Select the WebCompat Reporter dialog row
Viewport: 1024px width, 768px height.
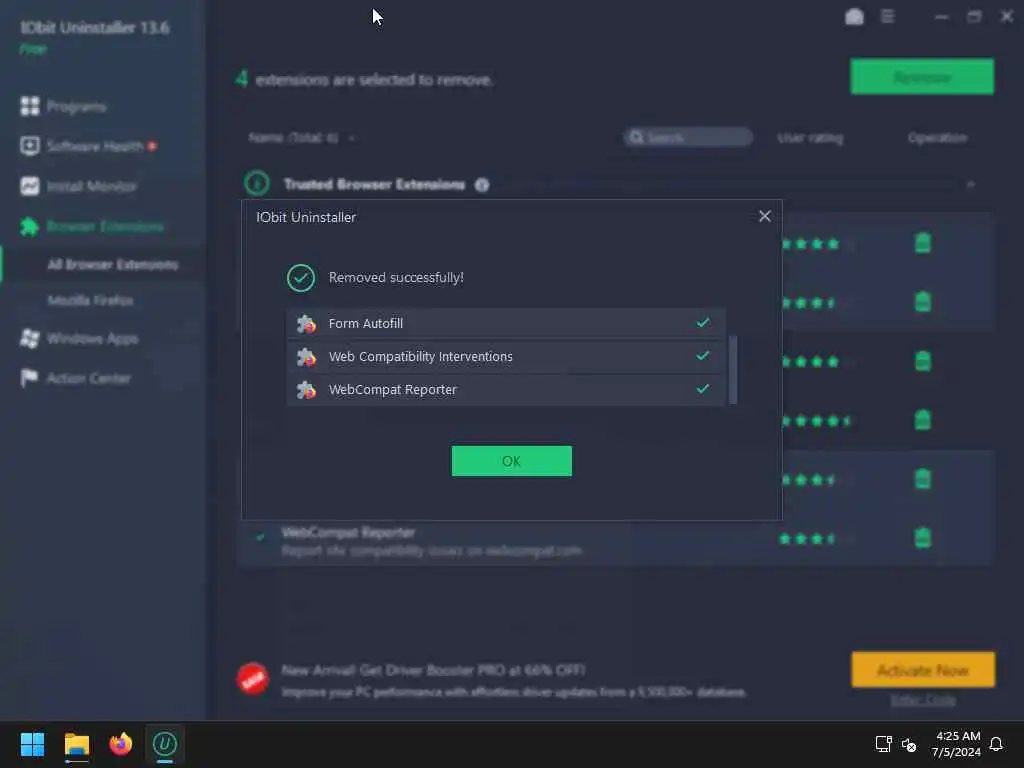505,390
